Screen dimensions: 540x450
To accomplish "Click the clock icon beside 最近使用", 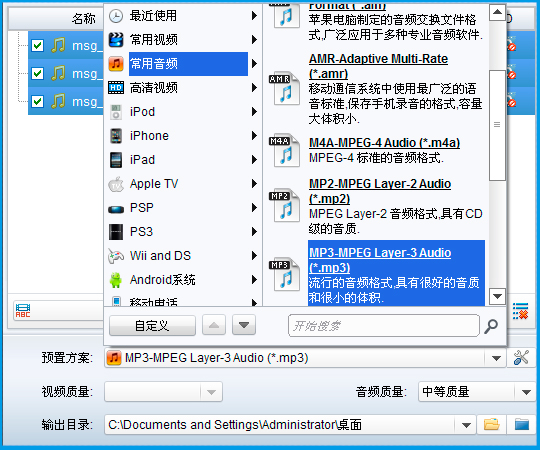I will [x=116, y=16].
